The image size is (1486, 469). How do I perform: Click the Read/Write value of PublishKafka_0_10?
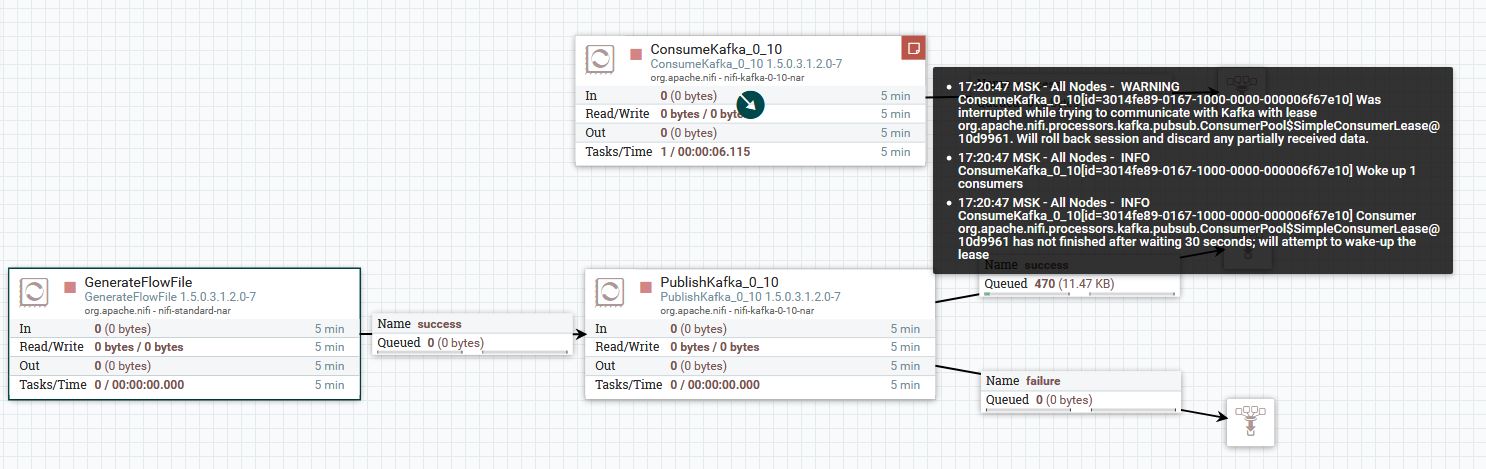(x=715, y=347)
